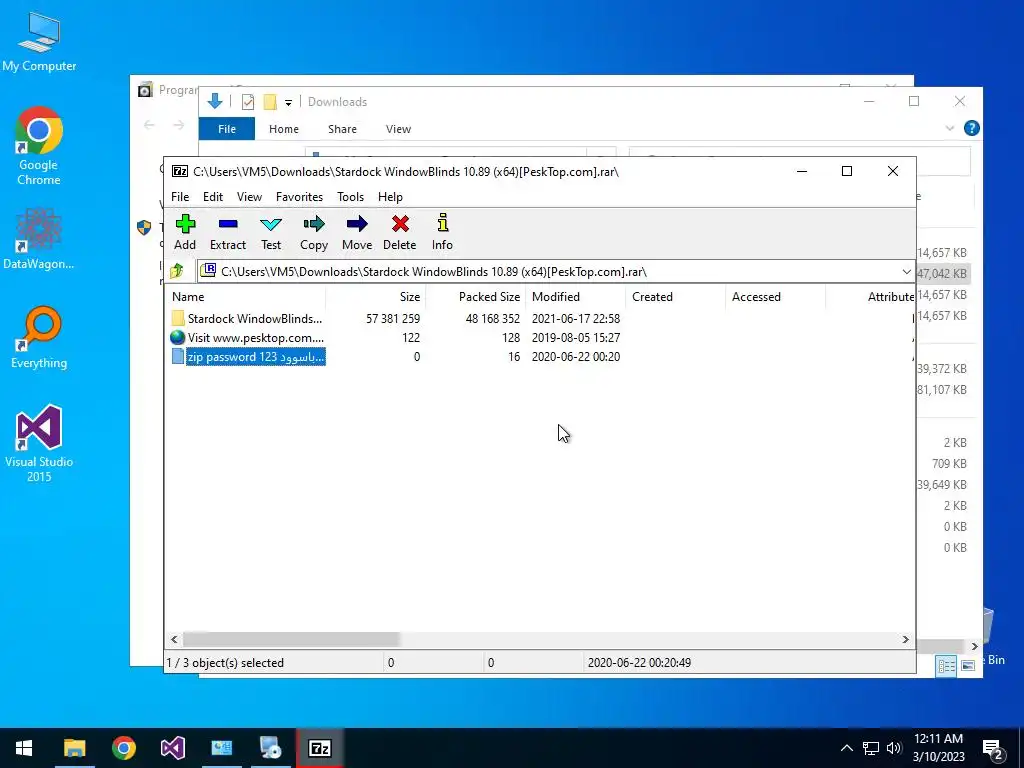This screenshot has width=1024, height=768.
Task: Open the DataWagon desktop shortcut
Action: [x=39, y=238]
